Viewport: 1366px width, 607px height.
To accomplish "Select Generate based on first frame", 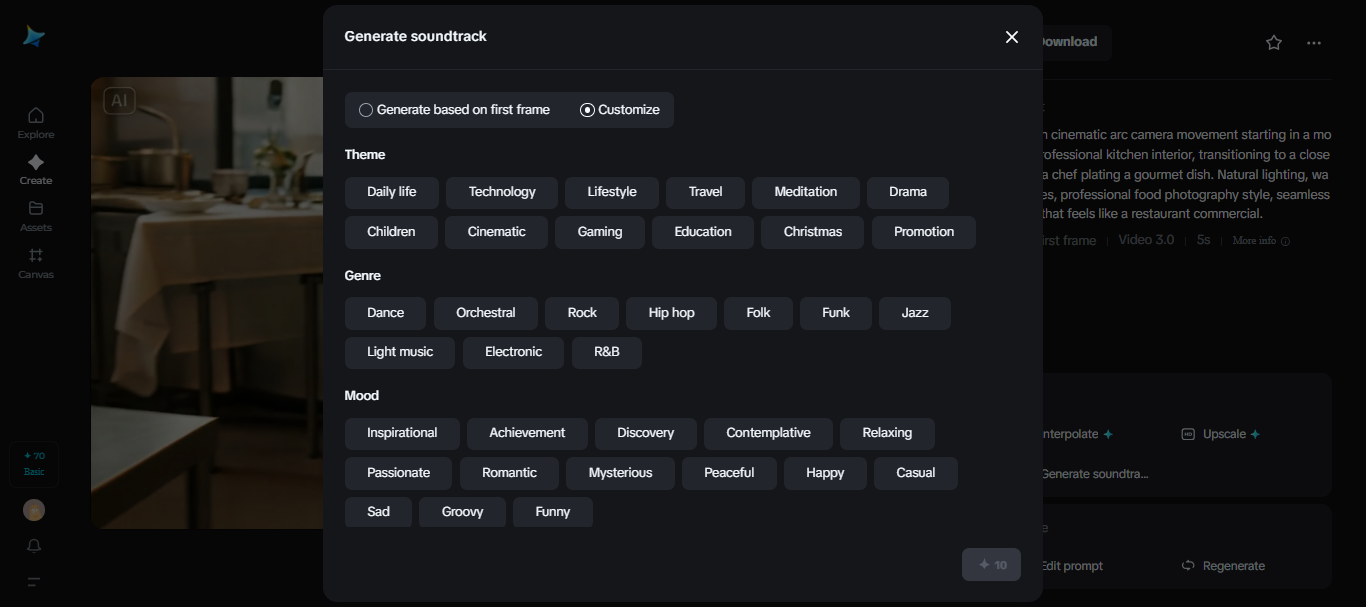I will [366, 110].
